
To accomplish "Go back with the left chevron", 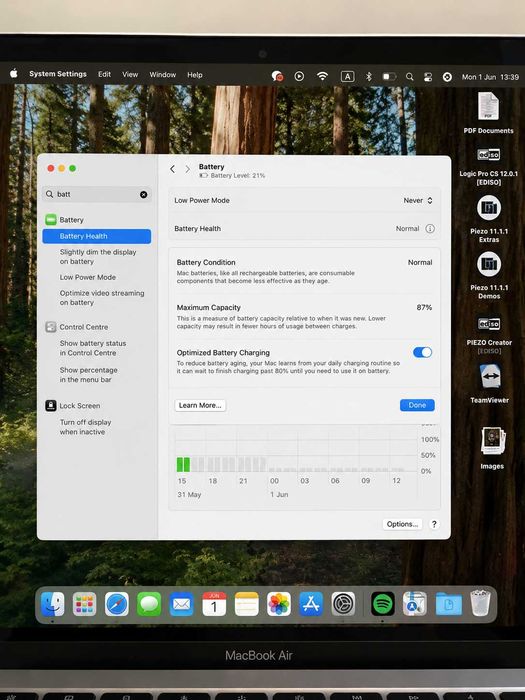I will [172, 169].
